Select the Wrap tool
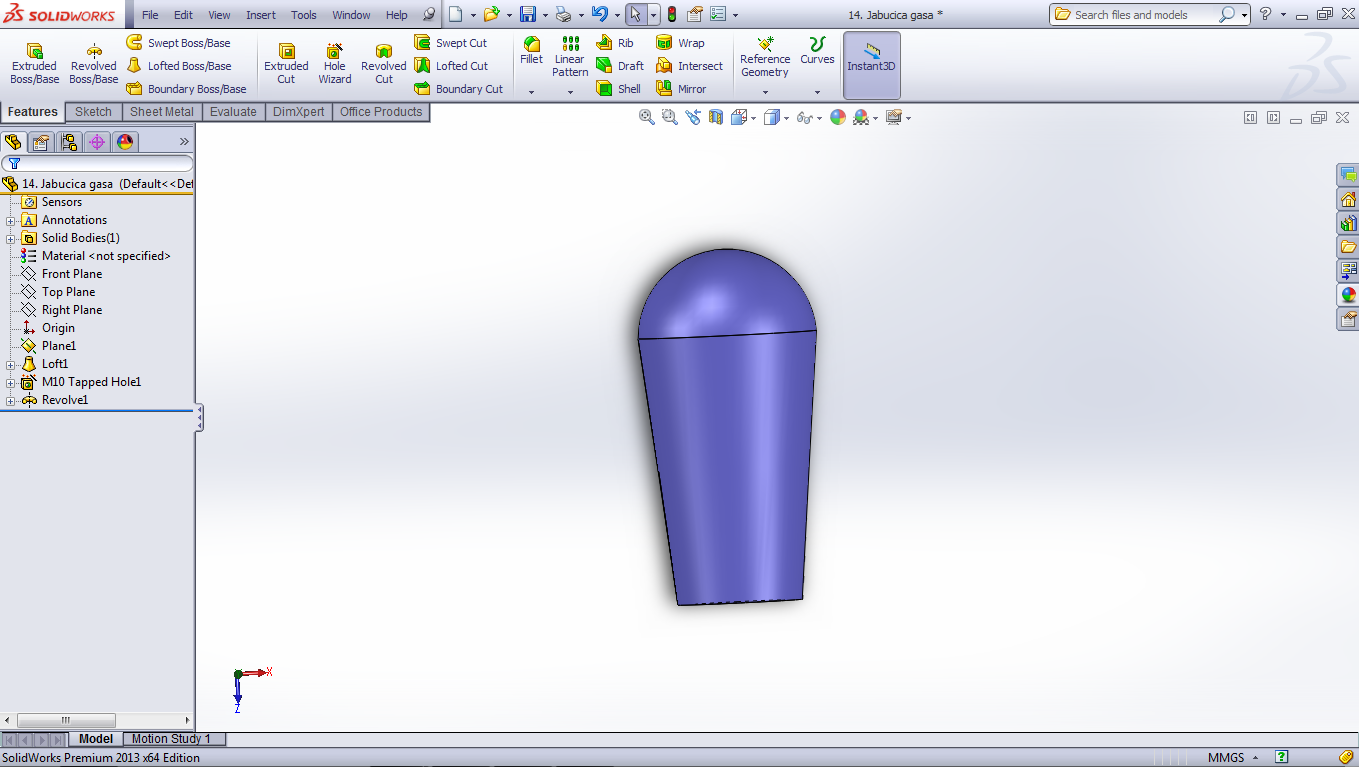This screenshot has height=767, width=1359. pos(680,43)
